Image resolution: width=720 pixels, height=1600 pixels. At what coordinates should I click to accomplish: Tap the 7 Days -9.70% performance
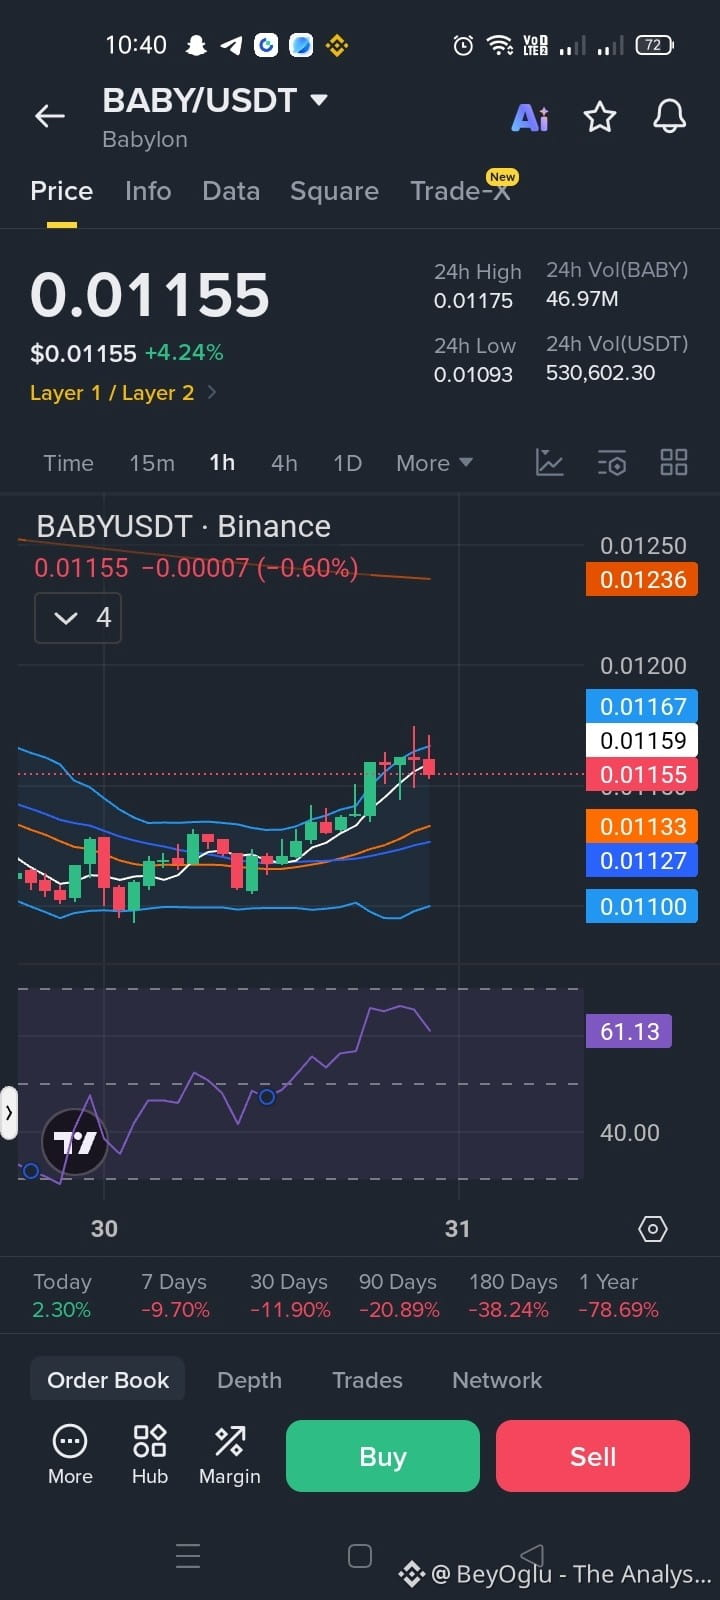coord(175,1296)
